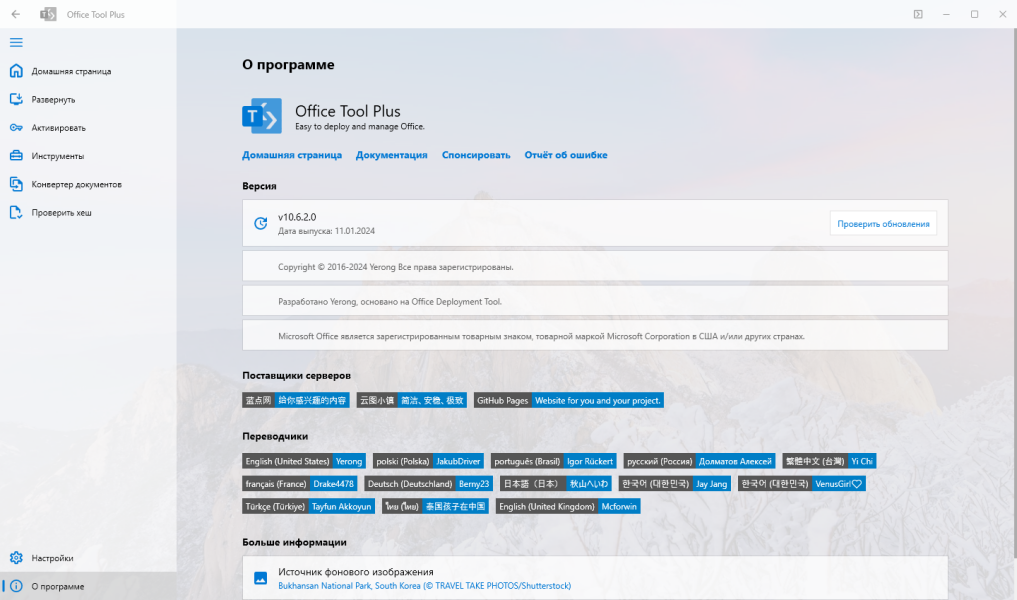Open Bukhansan National Park source link
This screenshot has height=600, width=1017.
[x=425, y=586]
